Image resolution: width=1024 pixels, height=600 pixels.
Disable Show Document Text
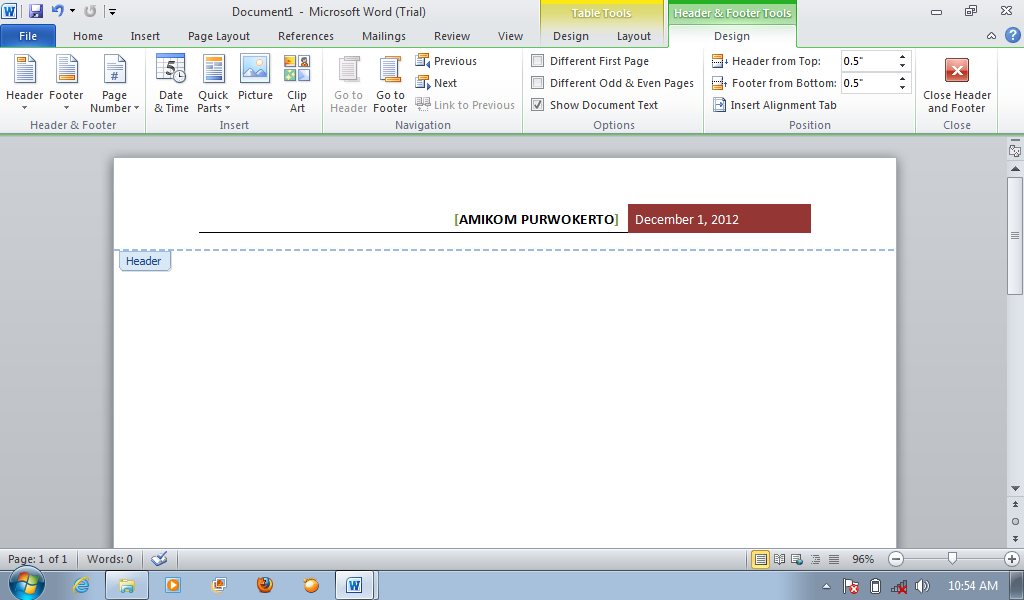pyautogui.click(x=537, y=104)
